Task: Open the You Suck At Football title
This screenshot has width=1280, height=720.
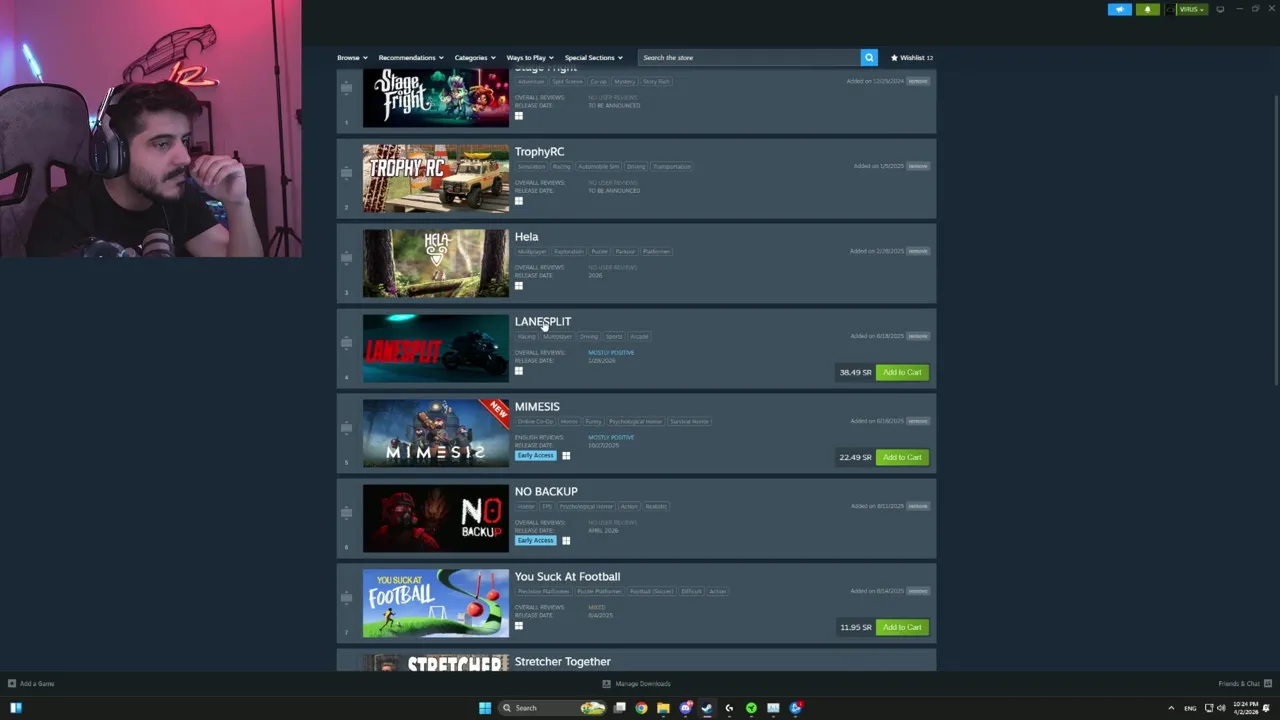Action: point(567,577)
